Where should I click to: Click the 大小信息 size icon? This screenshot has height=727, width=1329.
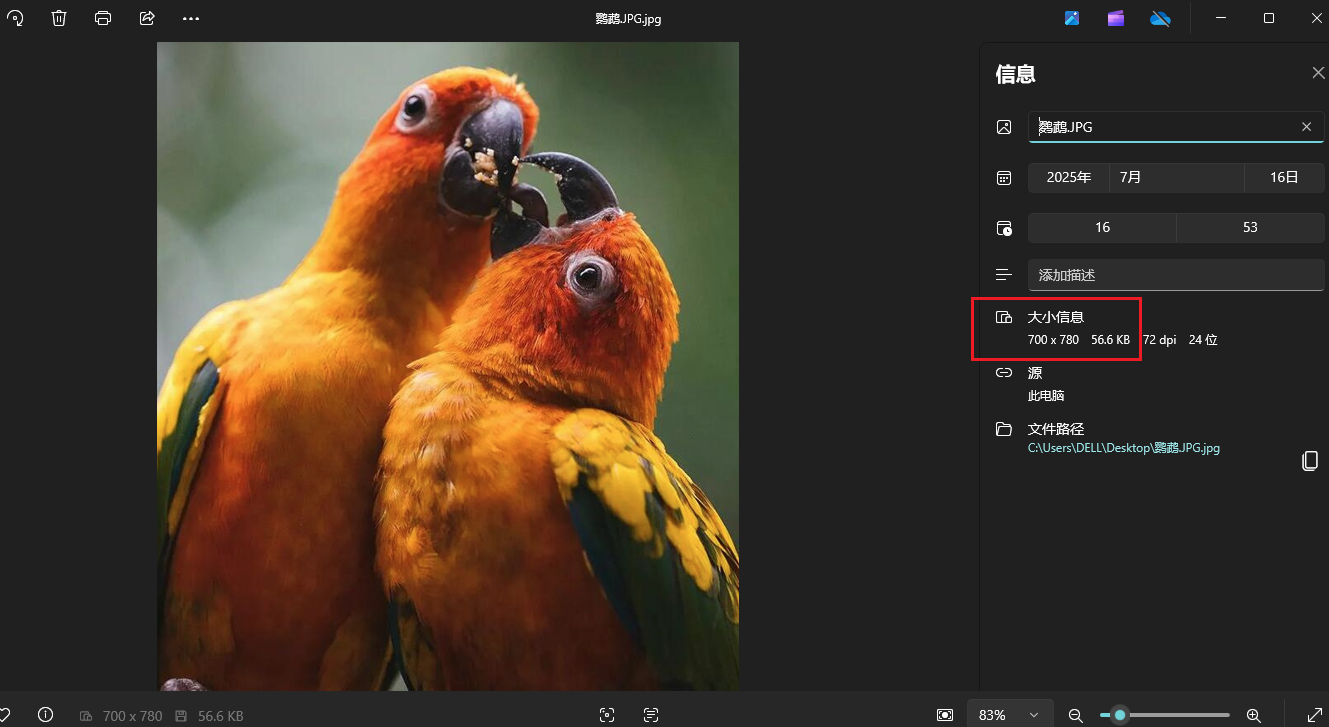tap(1004, 318)
